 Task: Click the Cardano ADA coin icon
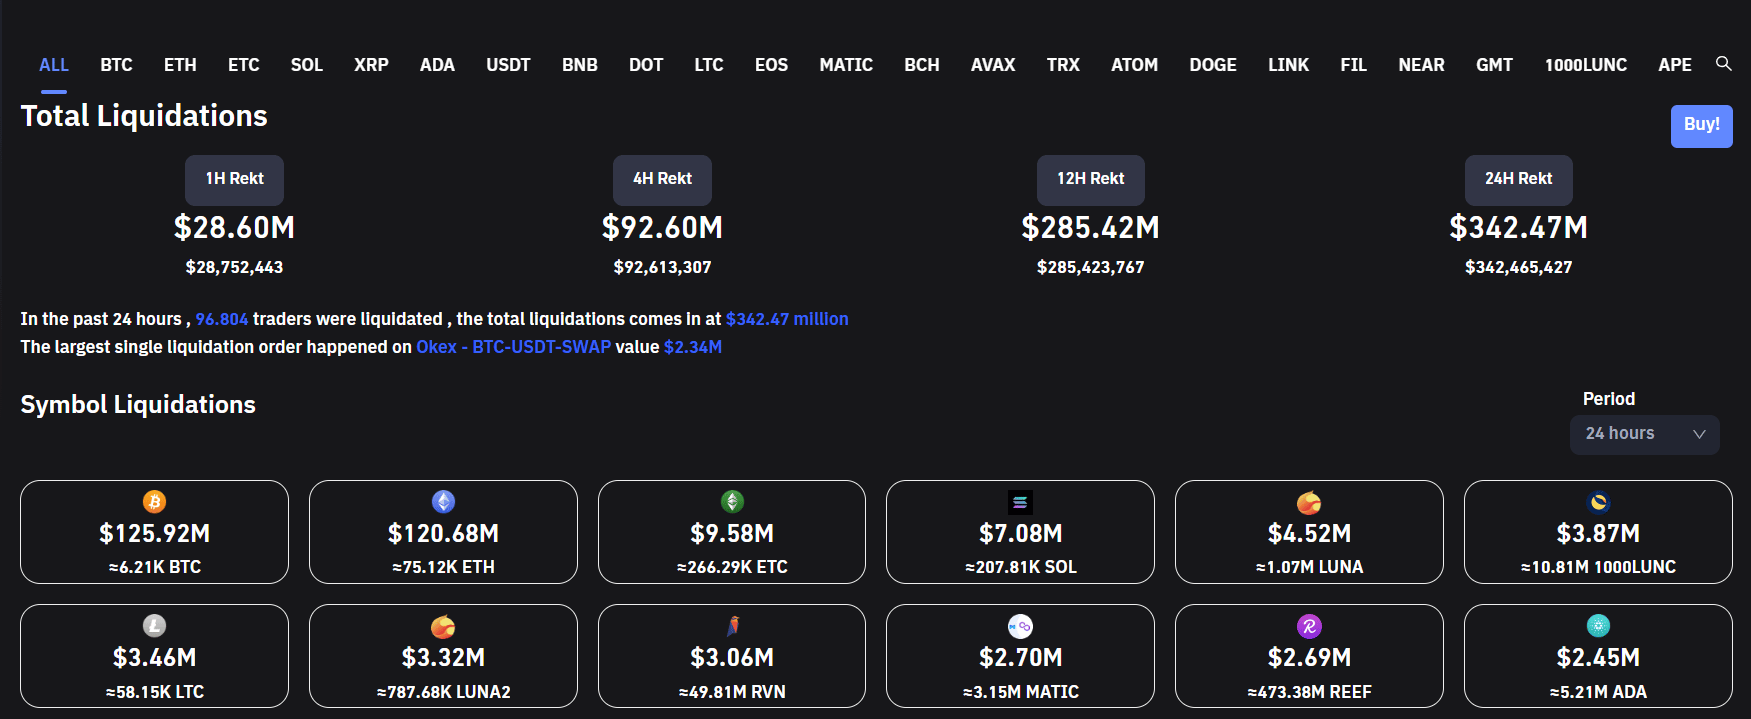coord(1598,626)
